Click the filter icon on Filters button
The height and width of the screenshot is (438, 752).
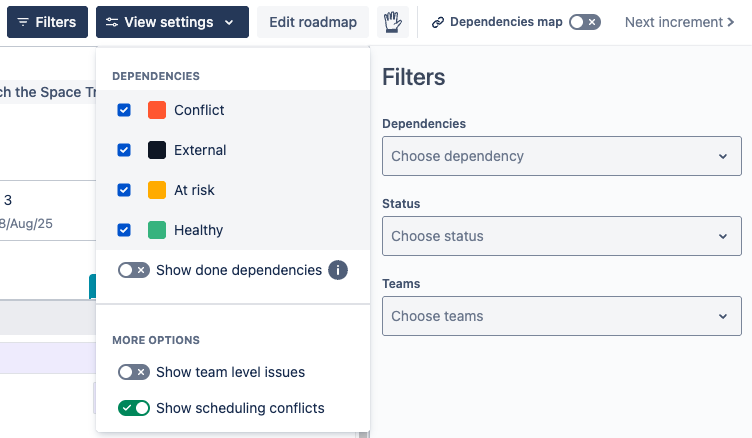click(x=23, y=22)
